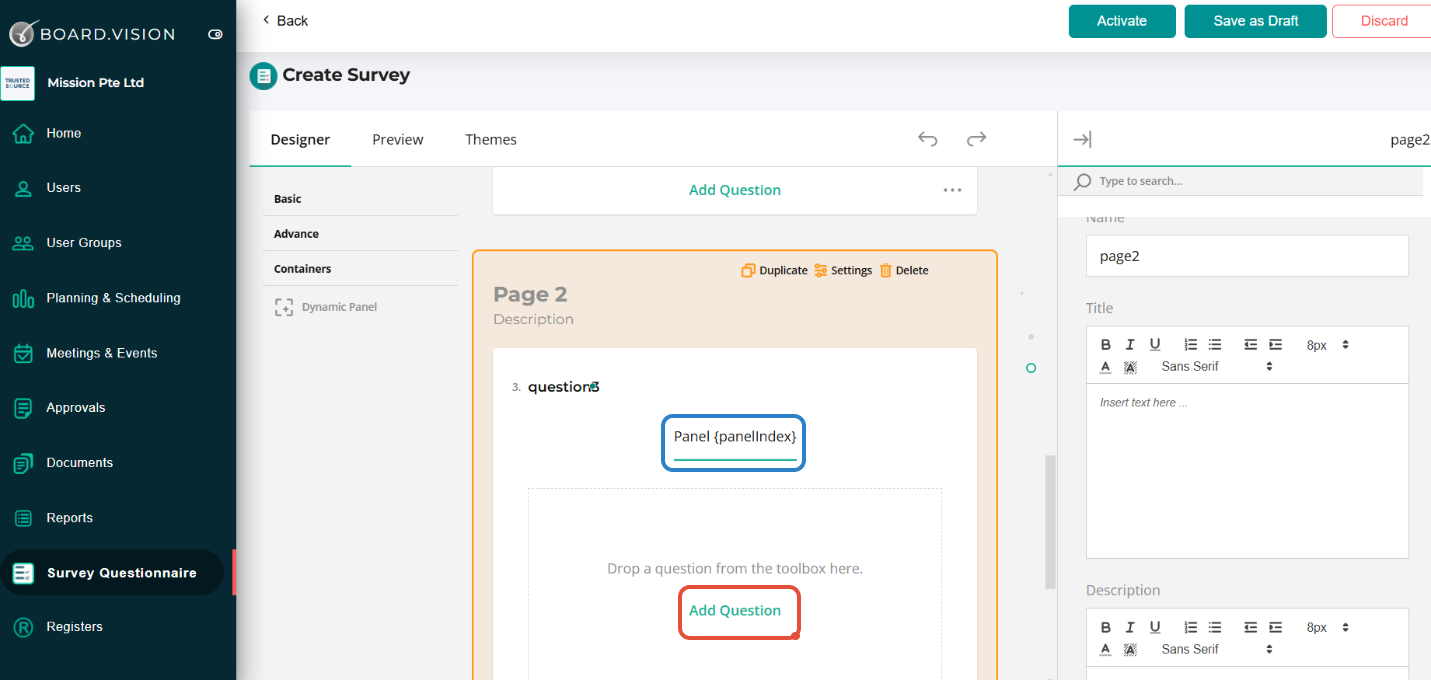Image resolution: width=1431 pixels, height=680 pixels.
Task: Click Add Question on the top page card
Action: pos(735,190)
